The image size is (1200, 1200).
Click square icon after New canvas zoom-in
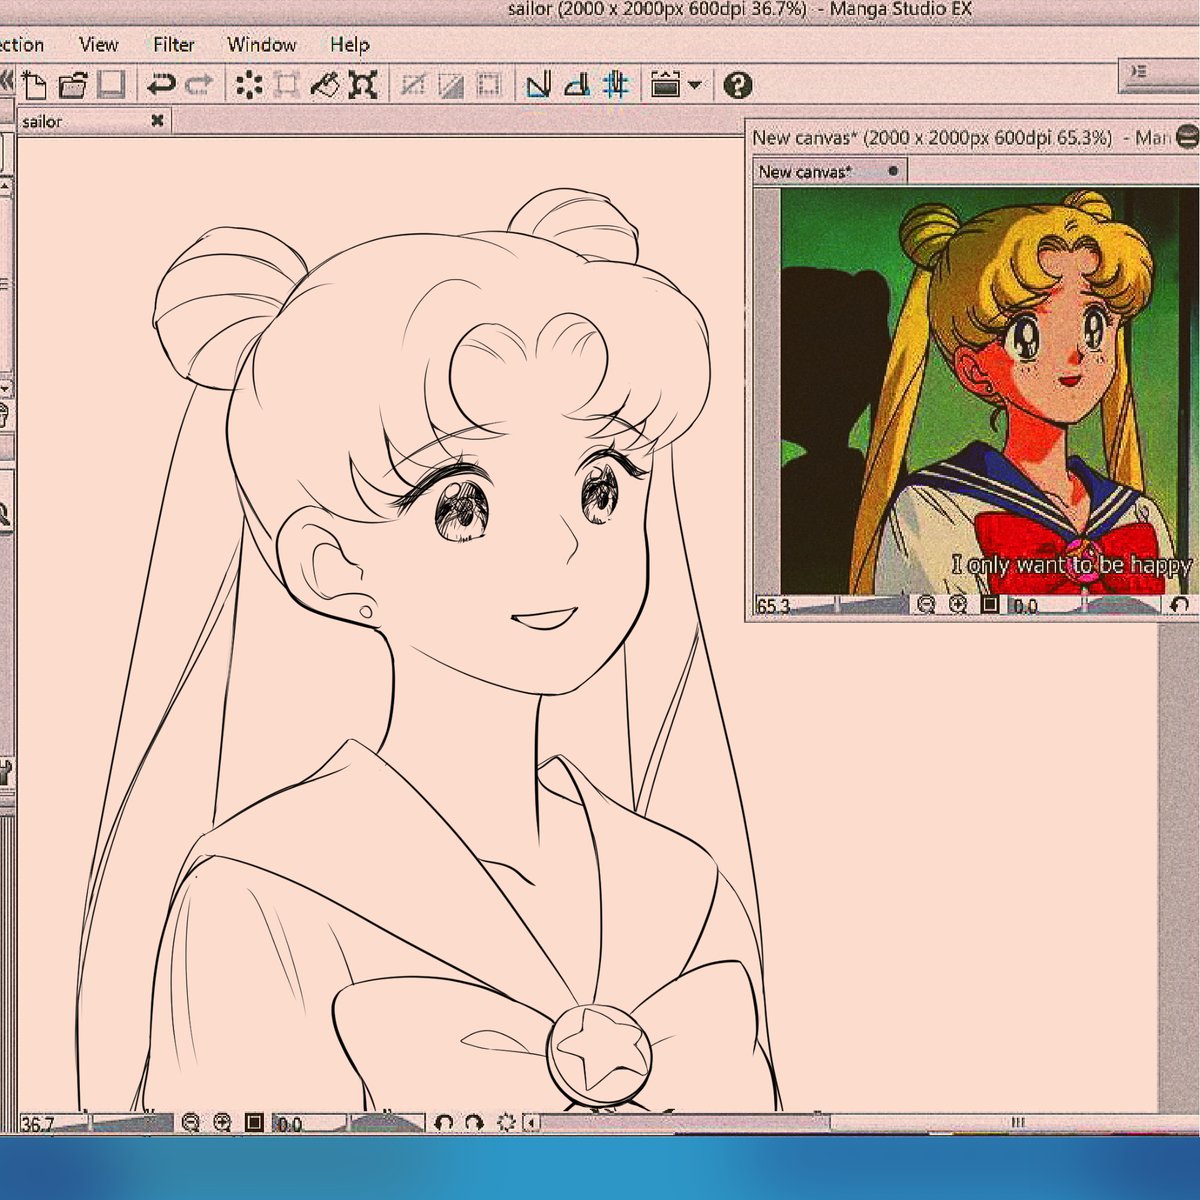coord(990,605)
